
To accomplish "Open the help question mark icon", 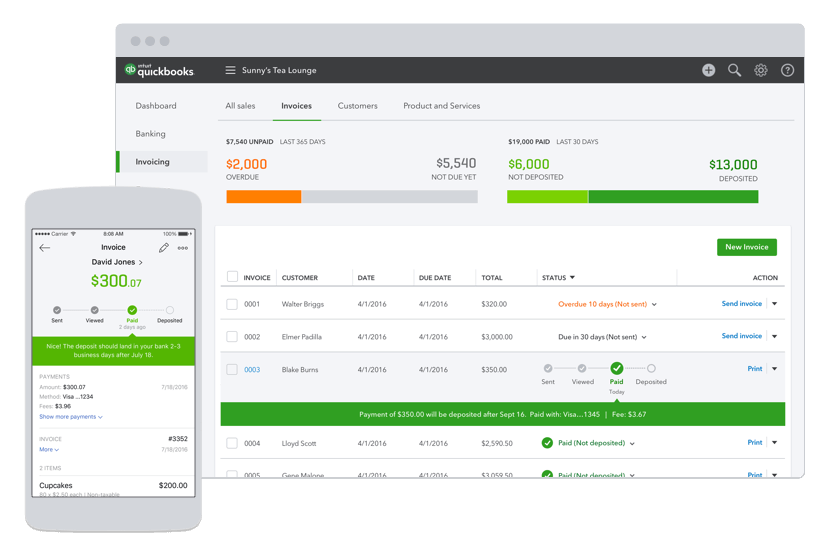I will 787,70.
